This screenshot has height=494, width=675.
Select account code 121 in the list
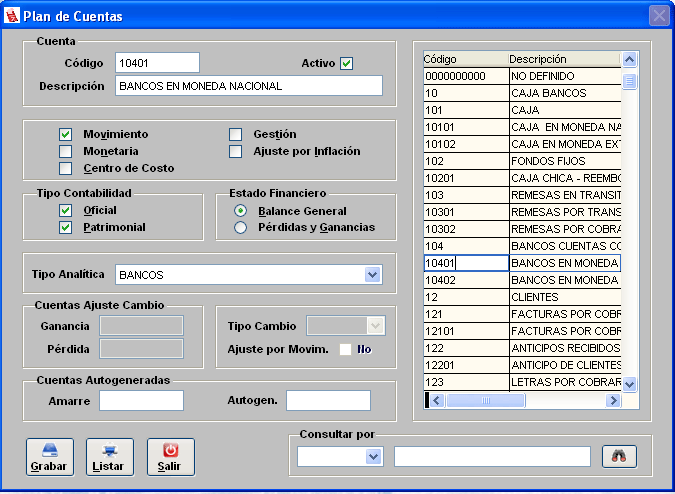(466, 314)
